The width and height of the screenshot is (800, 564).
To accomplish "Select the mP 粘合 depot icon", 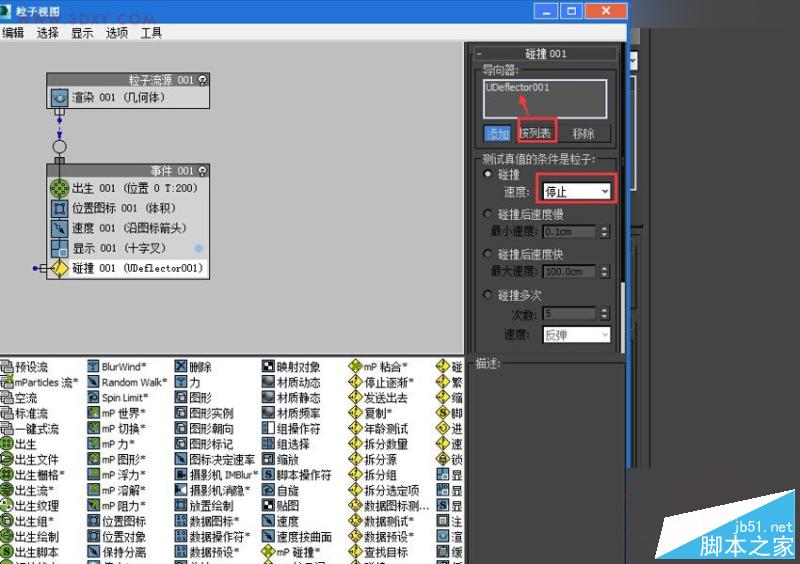I will tap(355, 366).
